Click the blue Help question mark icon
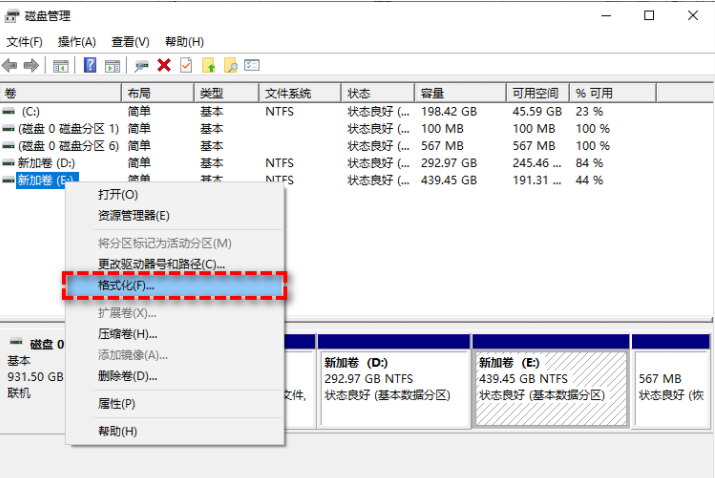 (x=90, y=66)
